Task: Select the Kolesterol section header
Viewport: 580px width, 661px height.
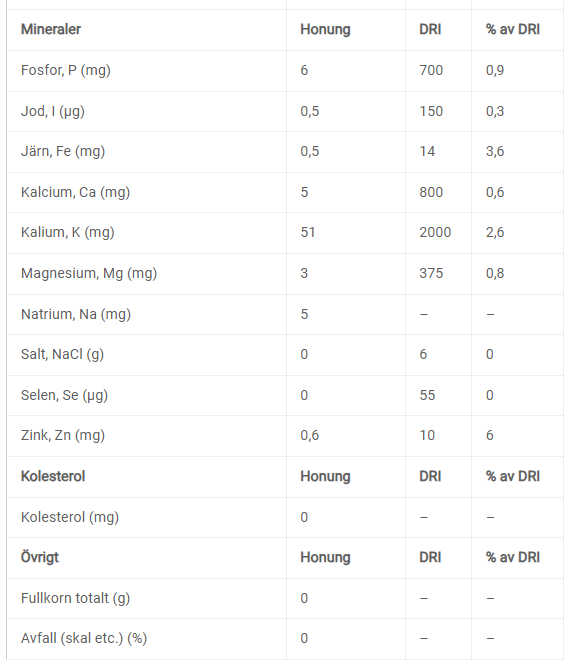Action: pos(53,476)
